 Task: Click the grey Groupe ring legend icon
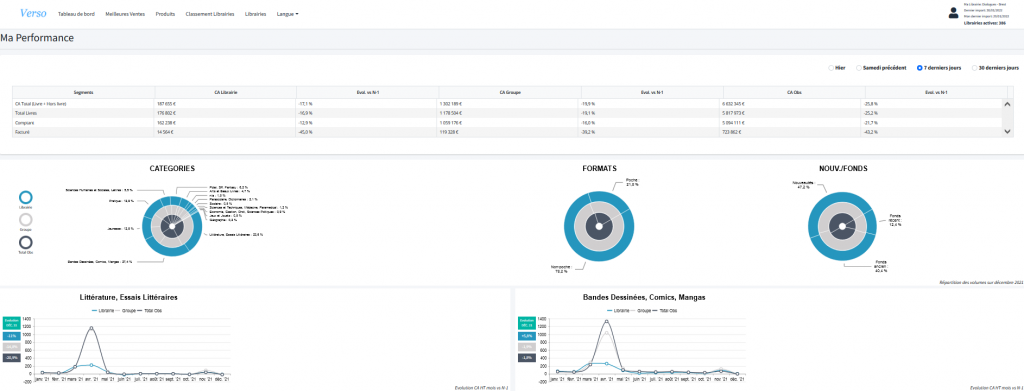click(25, 220)
